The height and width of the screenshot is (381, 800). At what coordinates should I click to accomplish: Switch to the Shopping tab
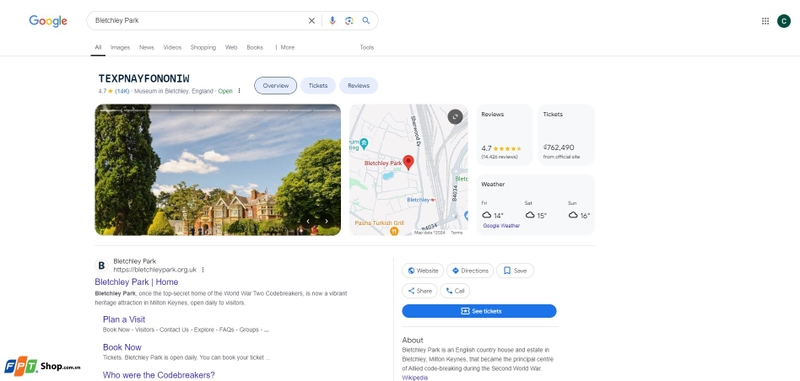coord(203,47)
